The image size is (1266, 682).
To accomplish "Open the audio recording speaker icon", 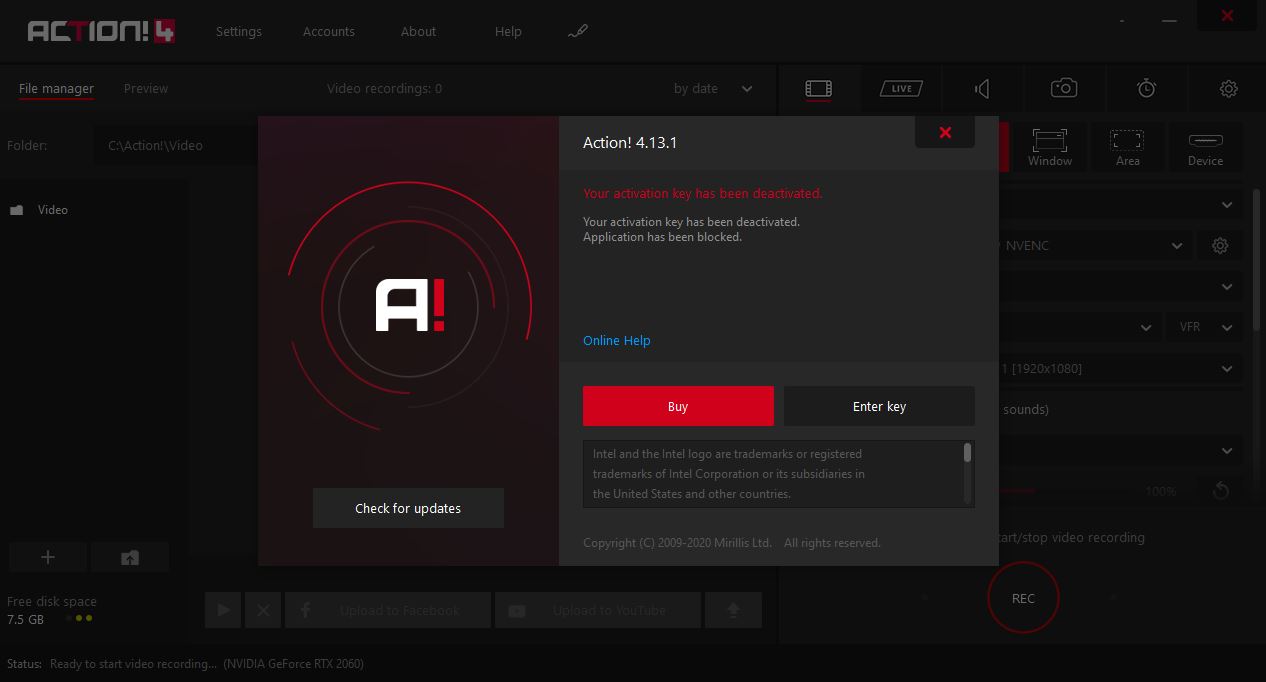I will [x=982, y=89].
